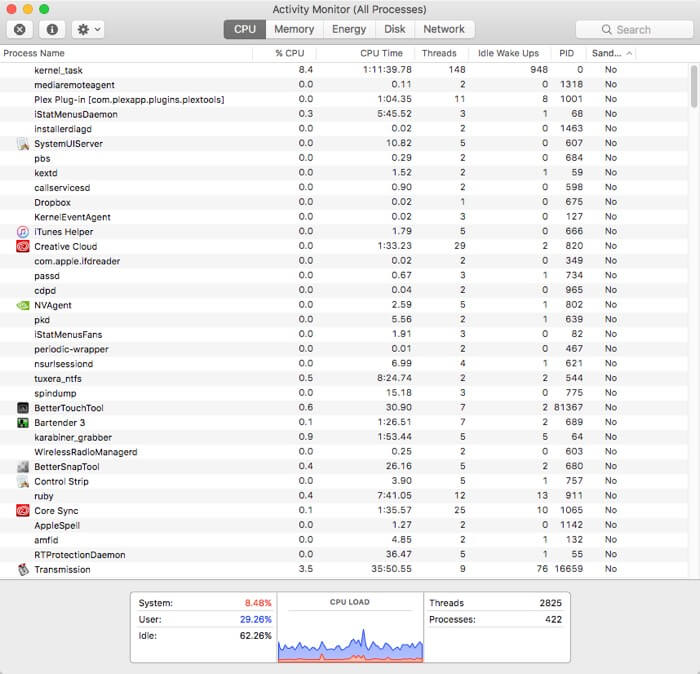Select the Plex Plug-in plextools row
This screenshot has width=700, height=674.
[344, 100]
